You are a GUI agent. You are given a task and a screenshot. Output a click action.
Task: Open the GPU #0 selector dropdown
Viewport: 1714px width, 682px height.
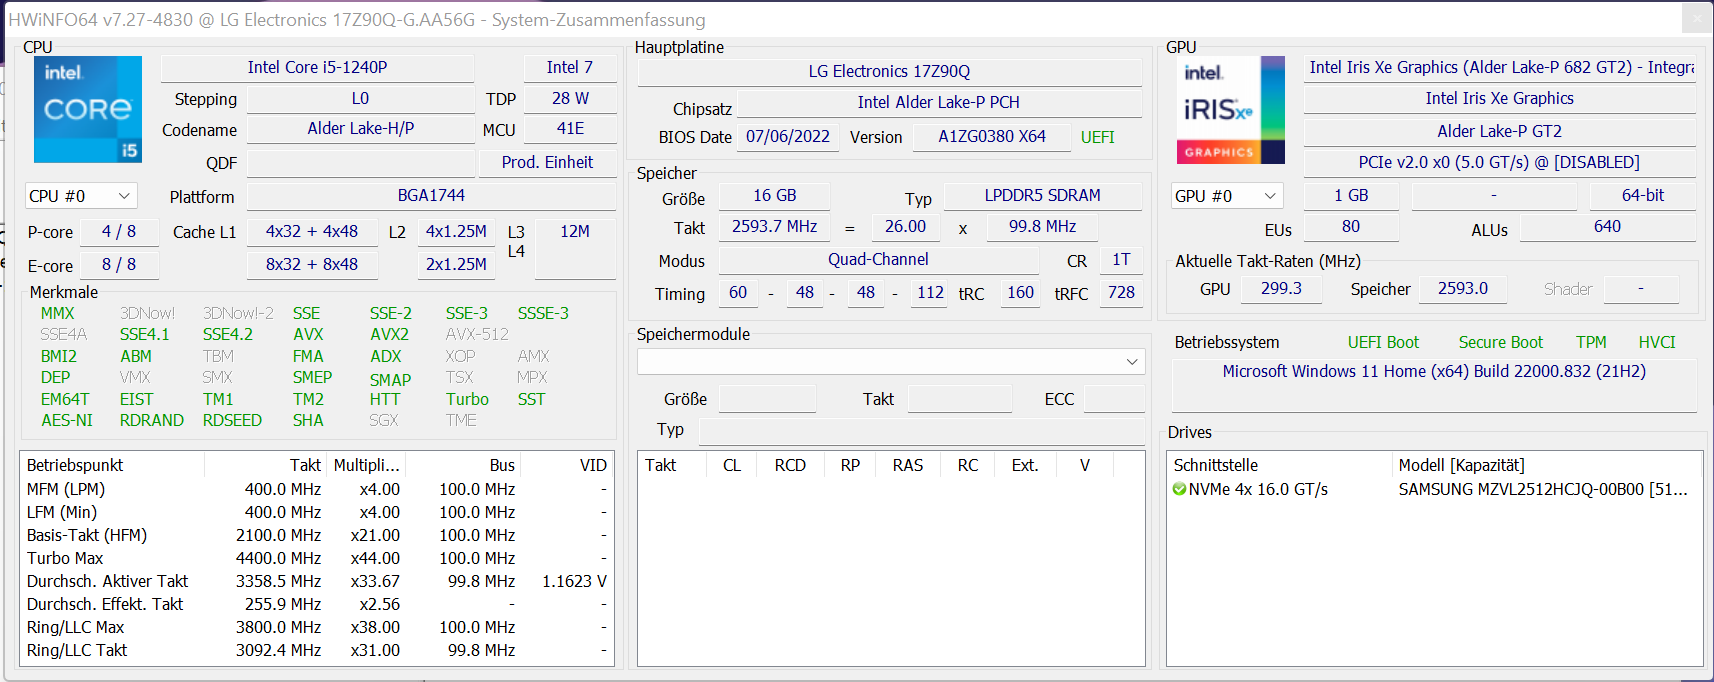[x=1226, y=196]
